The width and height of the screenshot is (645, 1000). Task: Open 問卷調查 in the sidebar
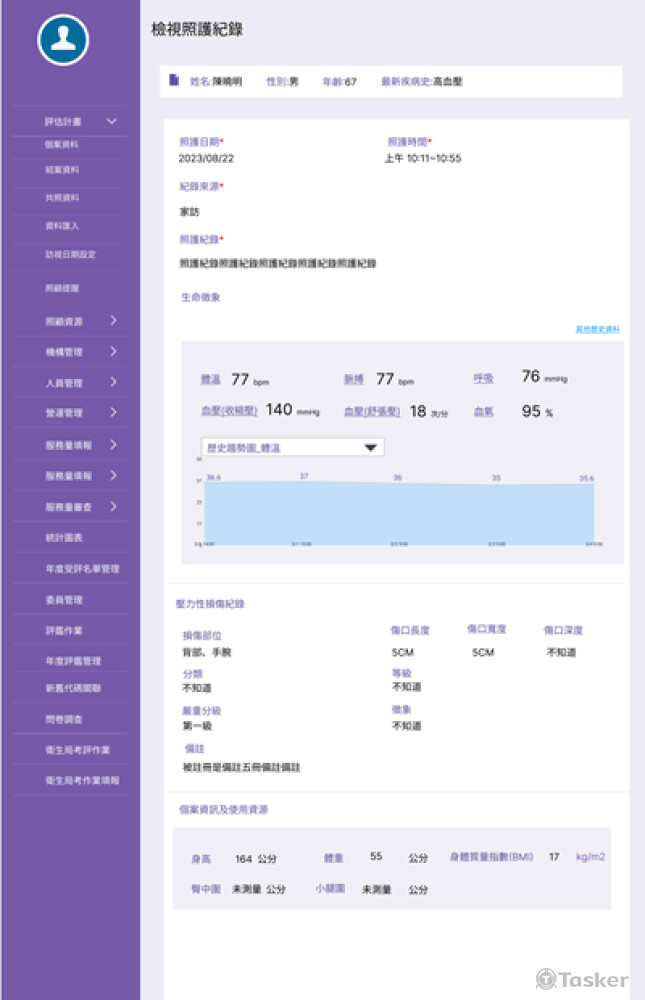[x=62, y=719]
